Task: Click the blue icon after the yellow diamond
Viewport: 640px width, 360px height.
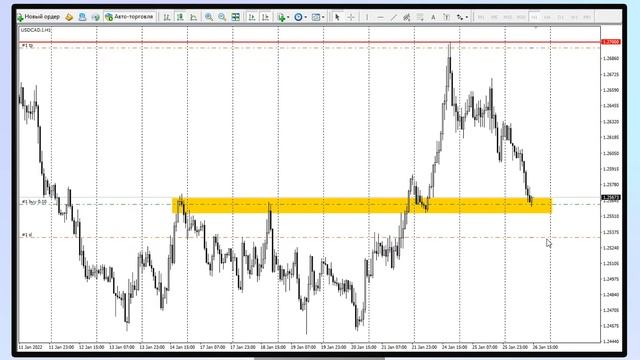Action: pyautogui.click(x=82, y=17)
